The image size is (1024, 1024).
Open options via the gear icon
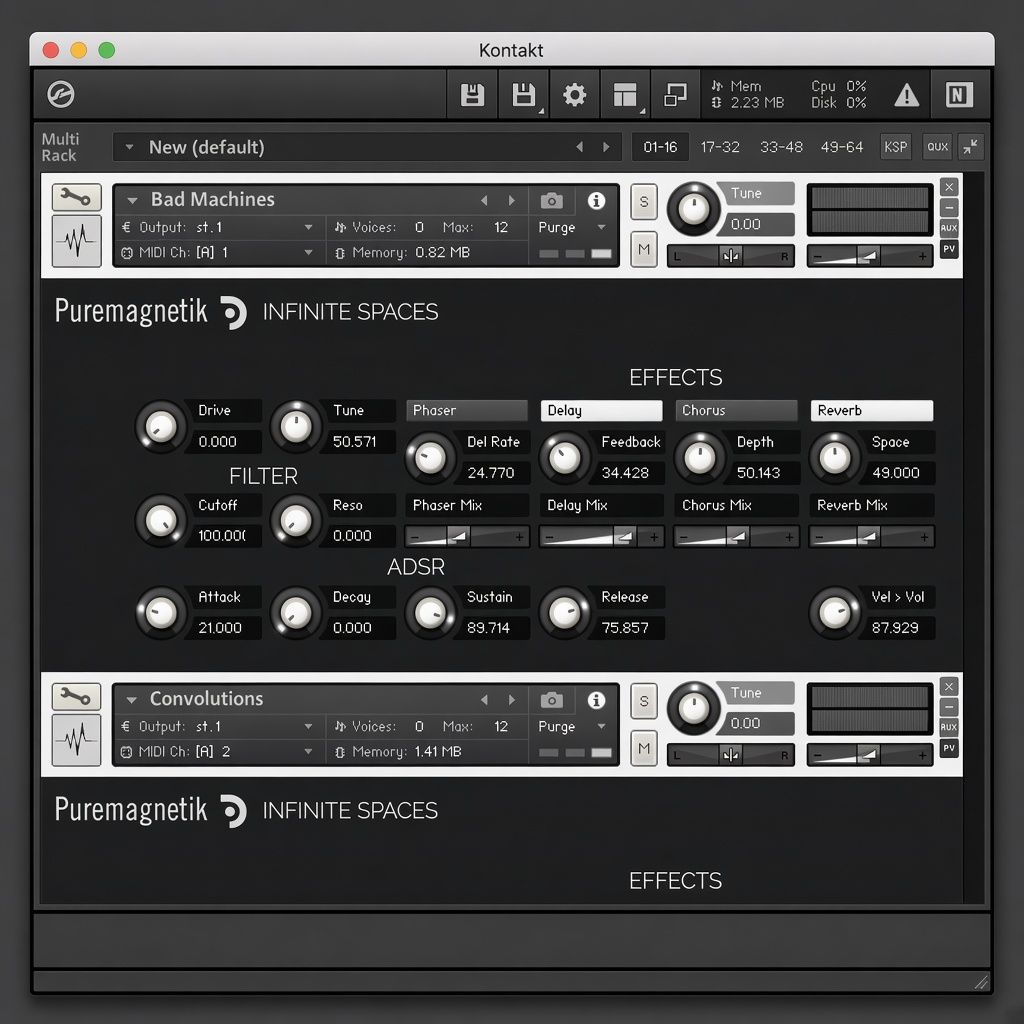[575, 95]
